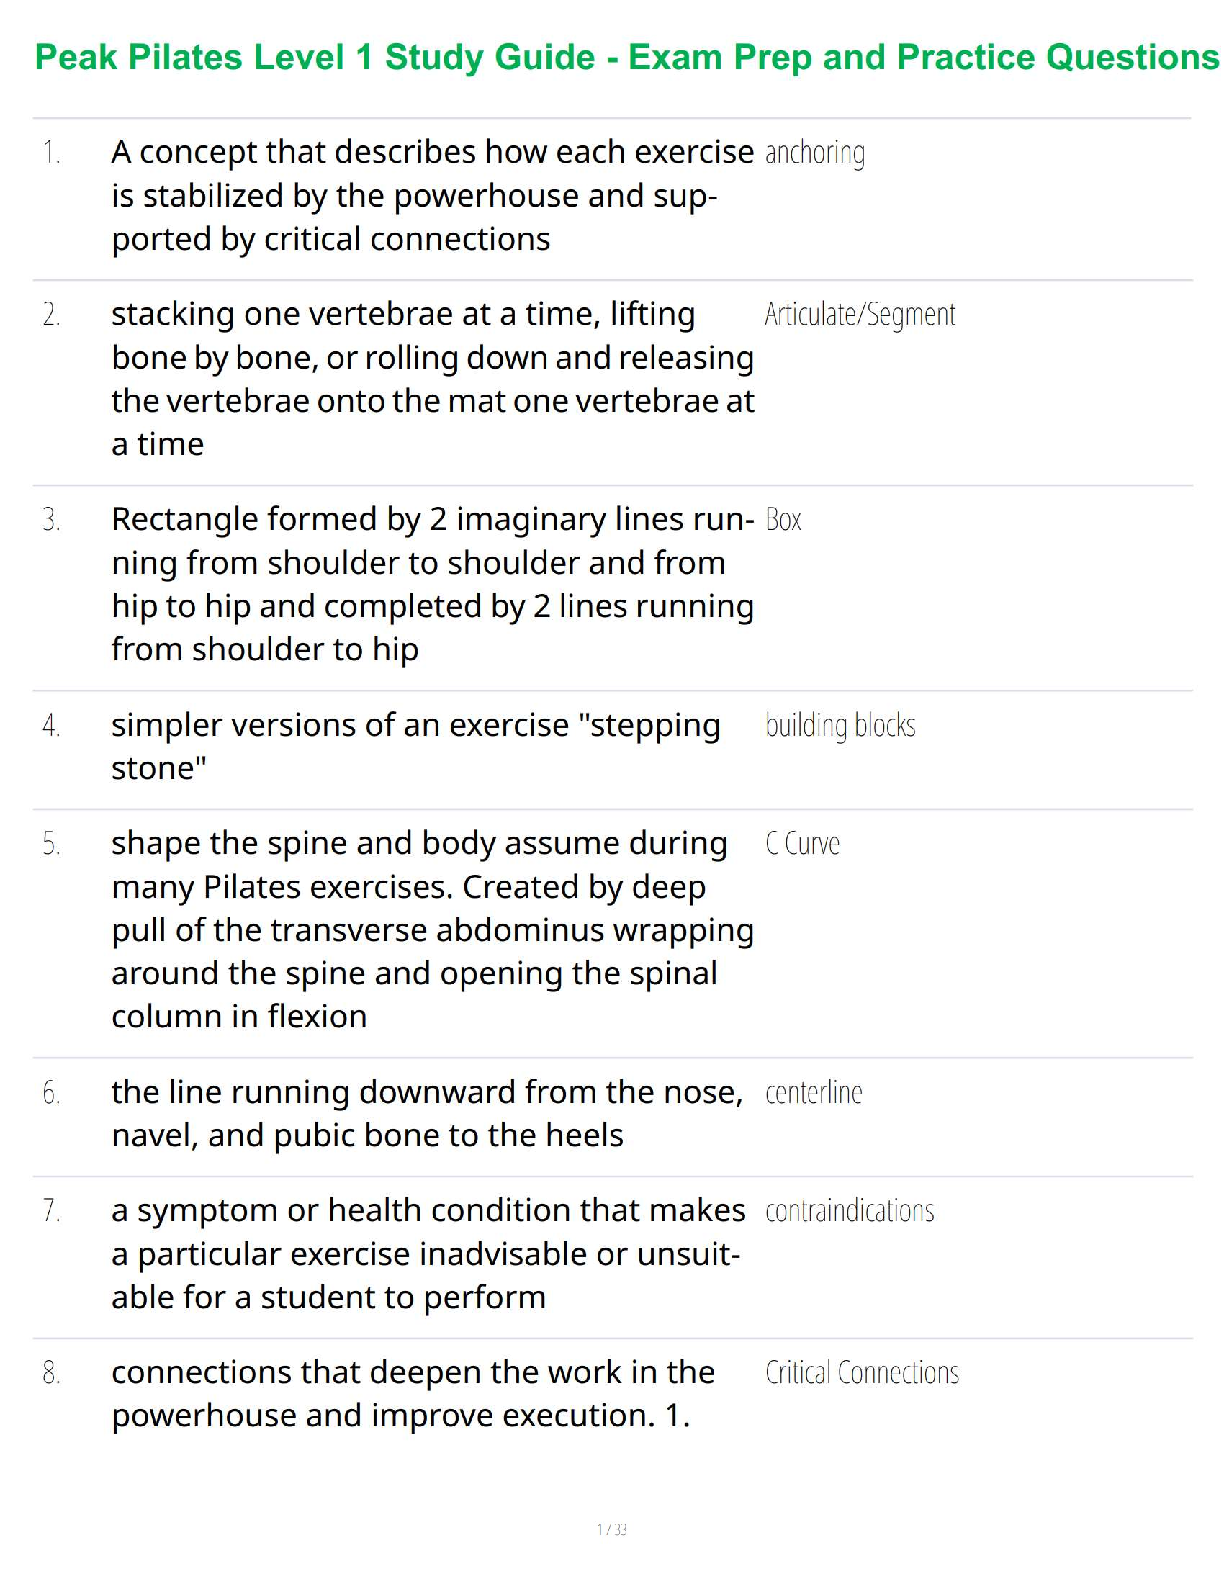Screen dimensions: 1224x1584
Task: Click the "connections that deepen the work" text
Action: click(413, 1394)
